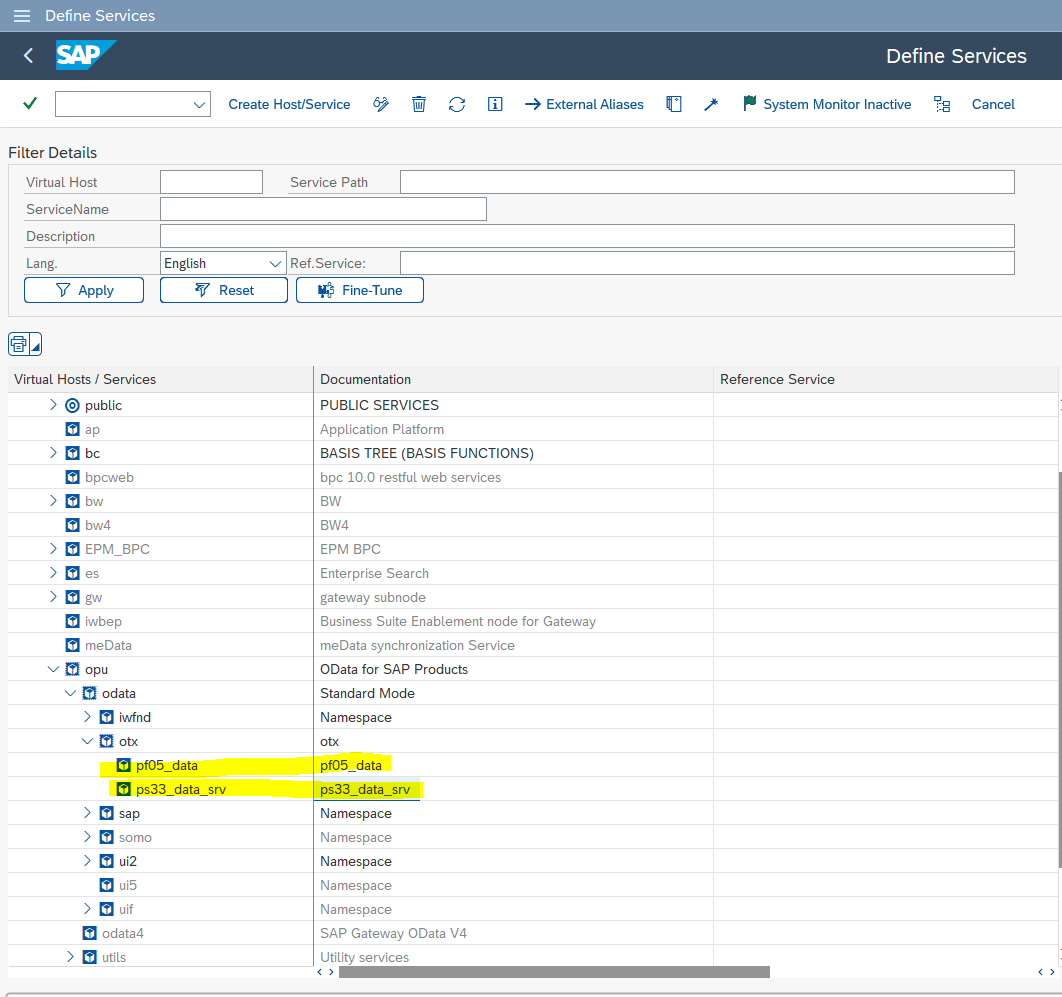Focus the Description field
Screen dimensions: 1062x997
tap(587, 236)
